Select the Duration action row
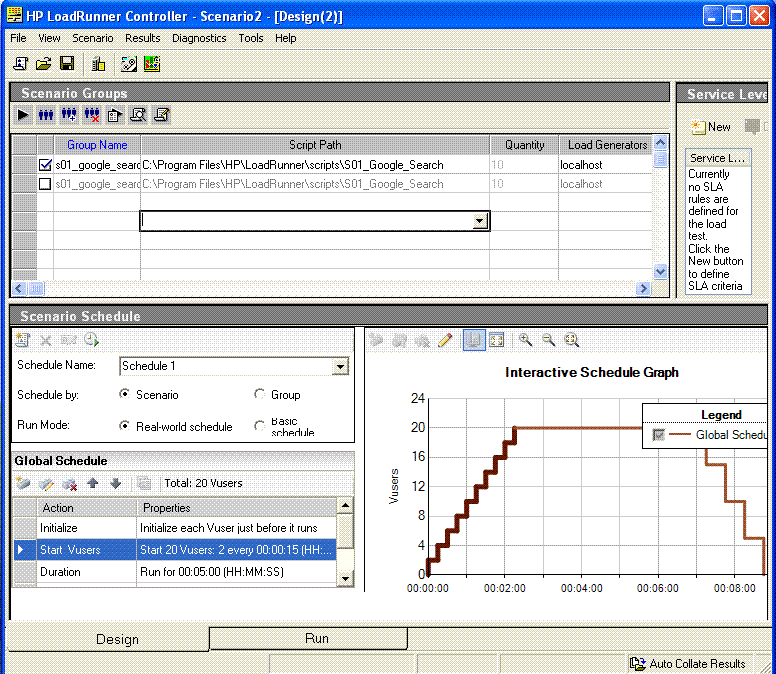Screen dimensions: 776x674 point(60,572)
